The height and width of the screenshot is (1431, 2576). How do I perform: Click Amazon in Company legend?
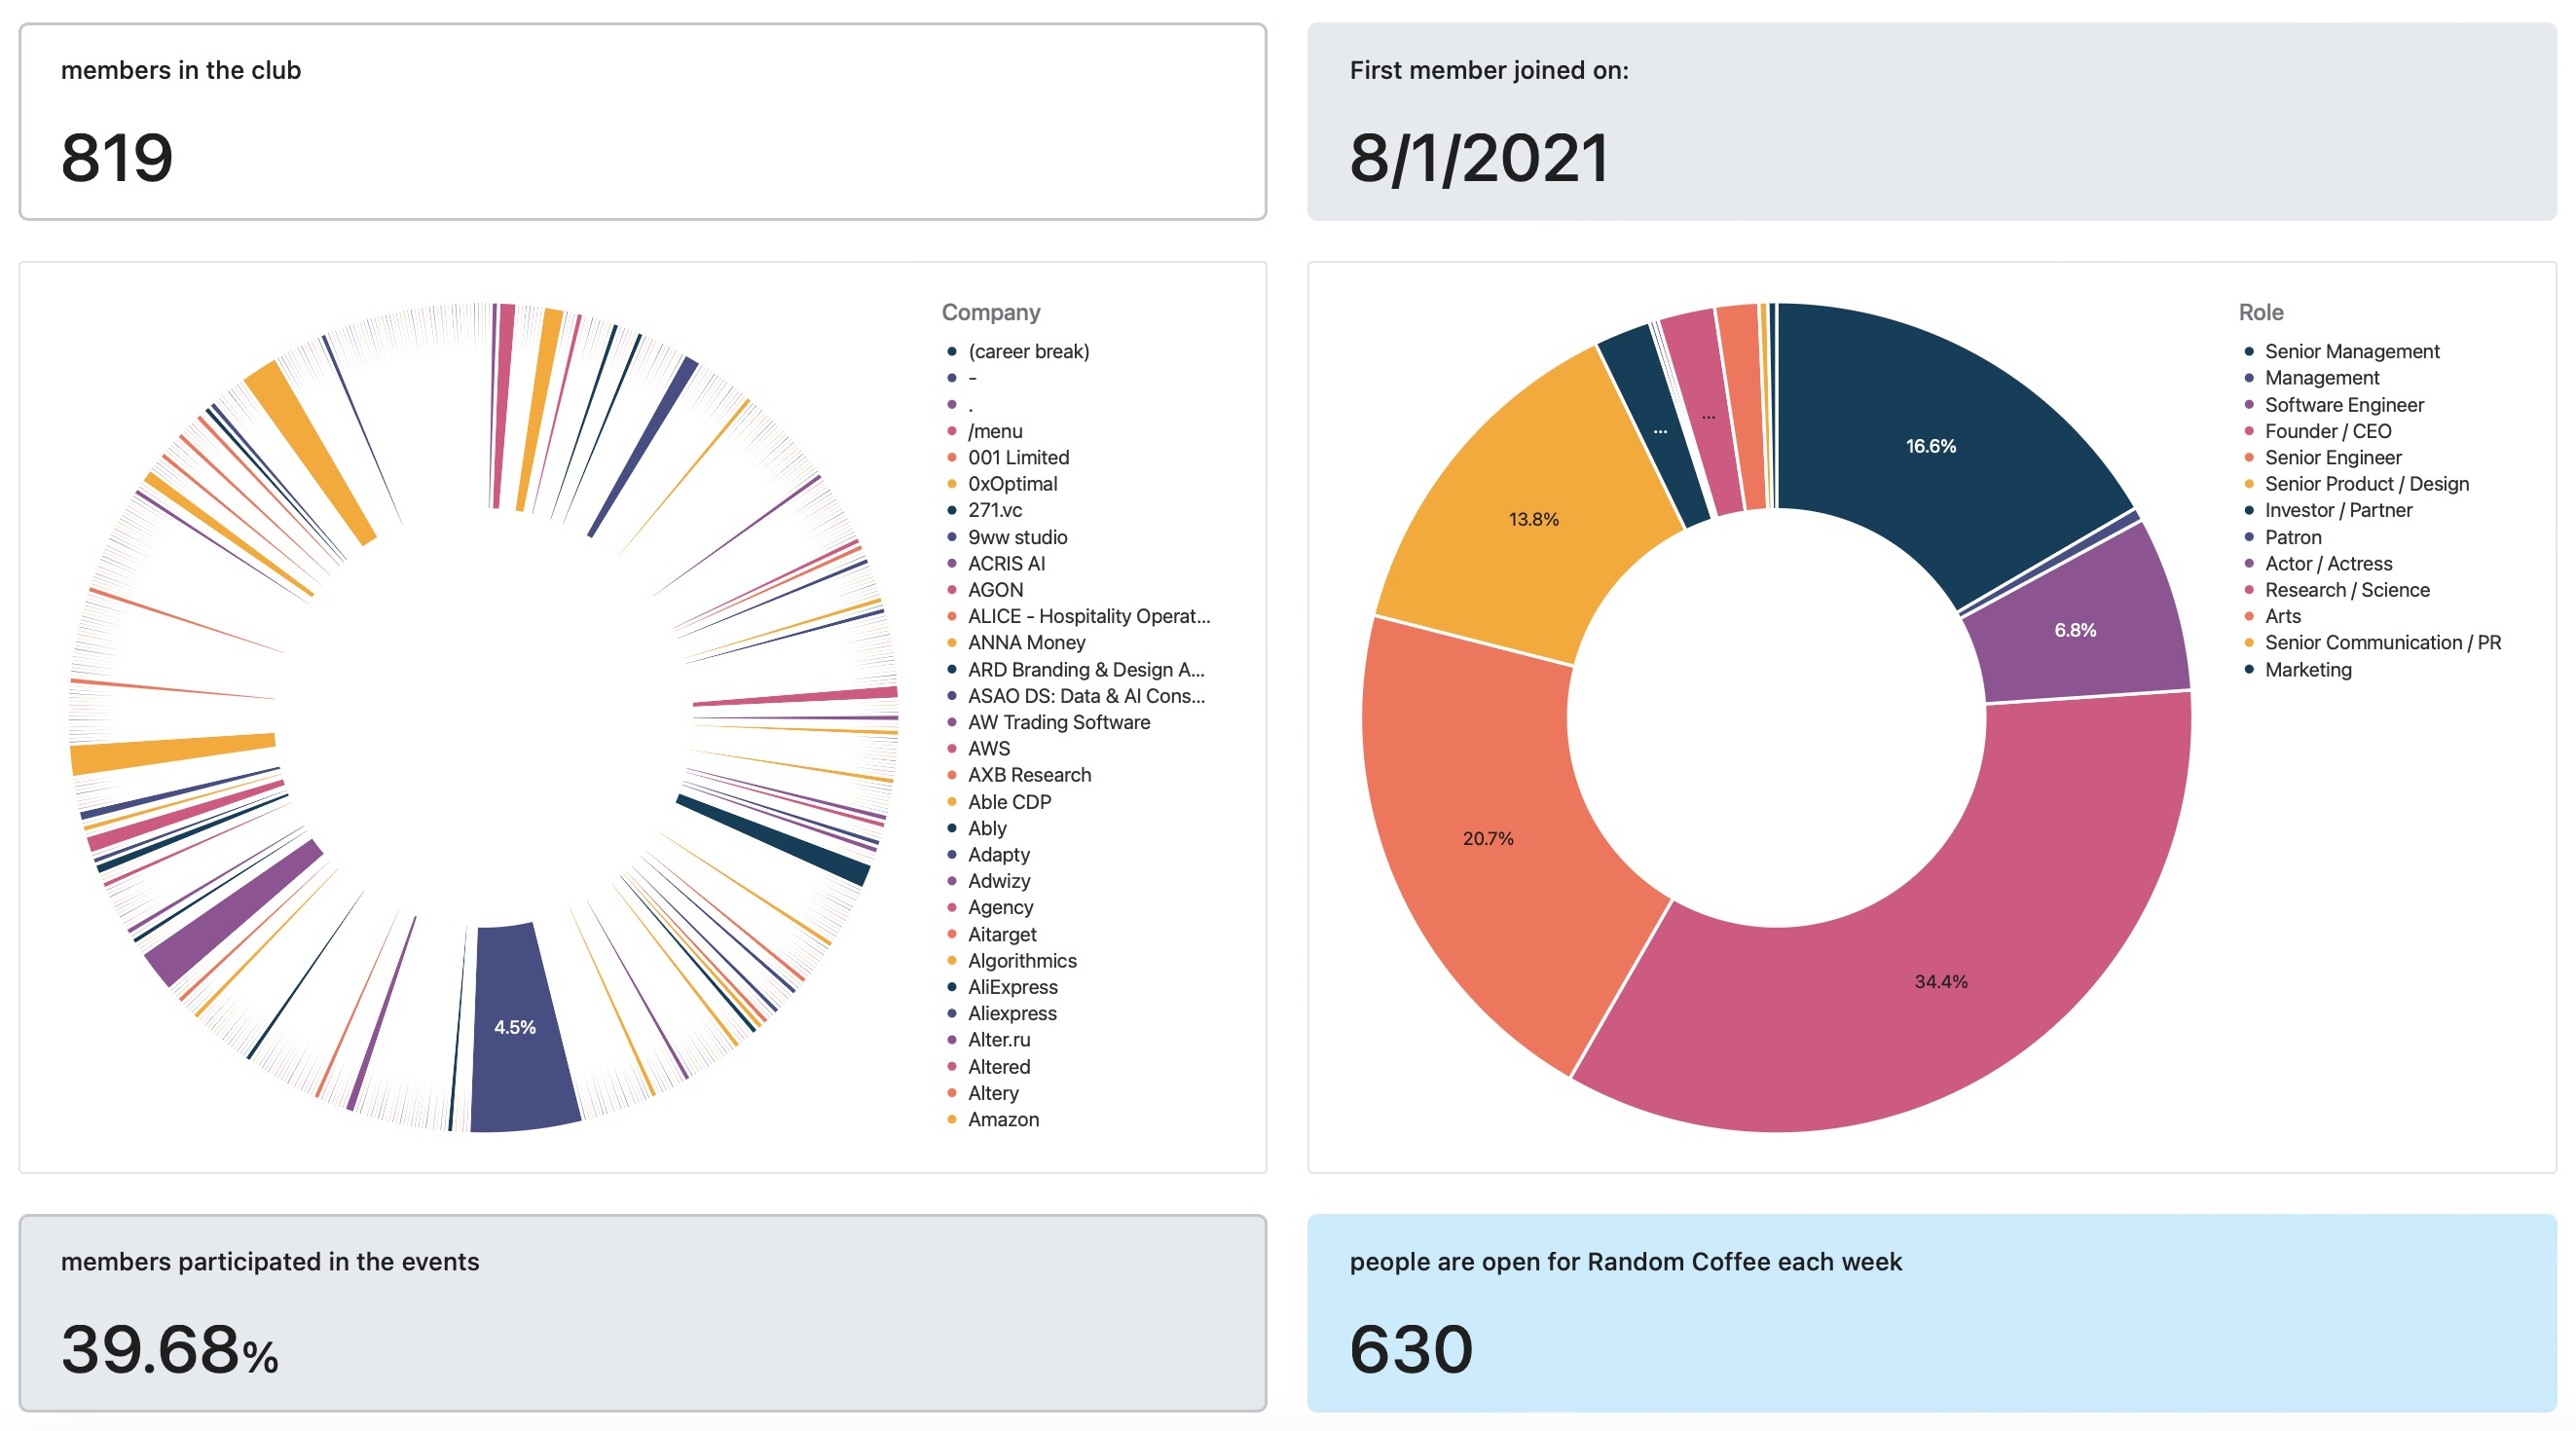coord(992,1119)
